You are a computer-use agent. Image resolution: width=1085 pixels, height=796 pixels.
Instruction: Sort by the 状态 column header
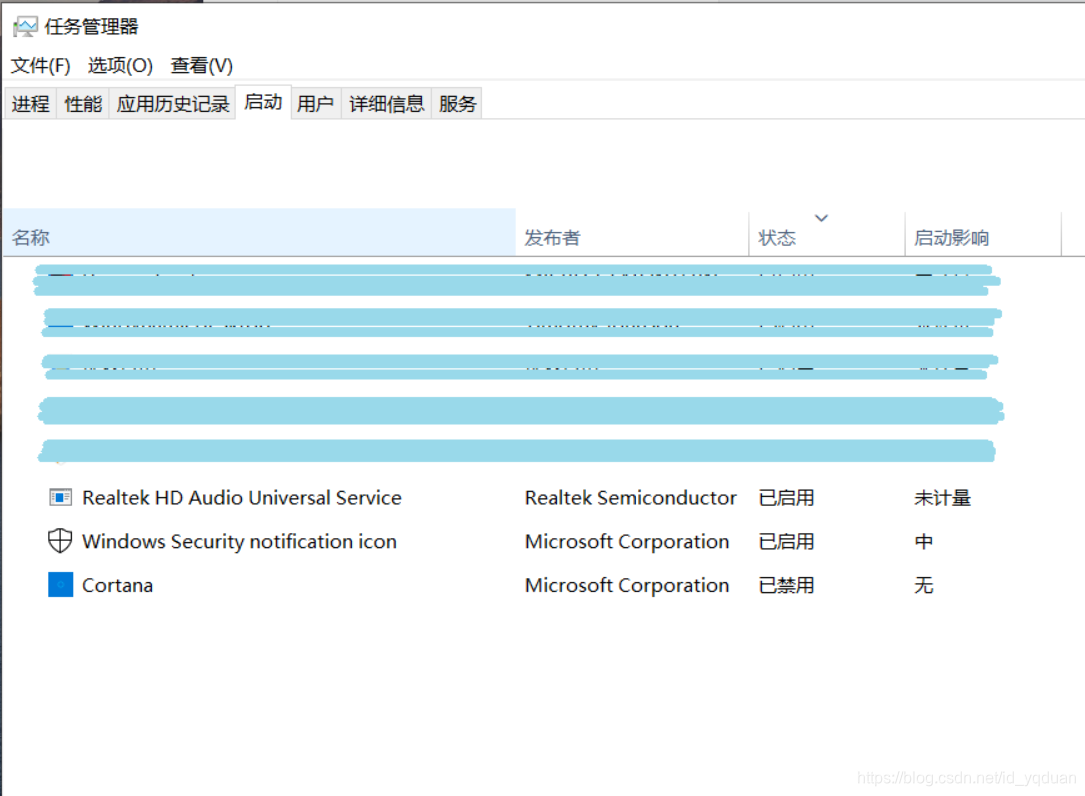pos(827,233)
